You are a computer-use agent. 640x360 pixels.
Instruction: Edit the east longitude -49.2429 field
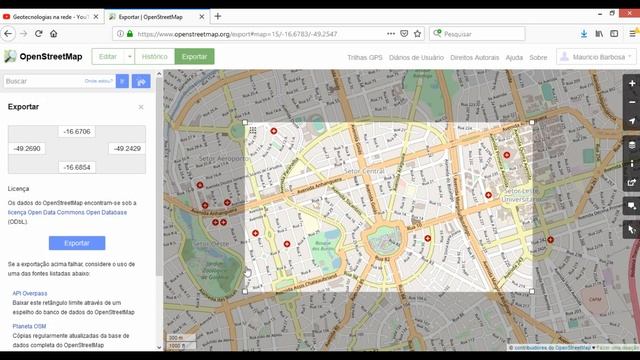(127, 149)
